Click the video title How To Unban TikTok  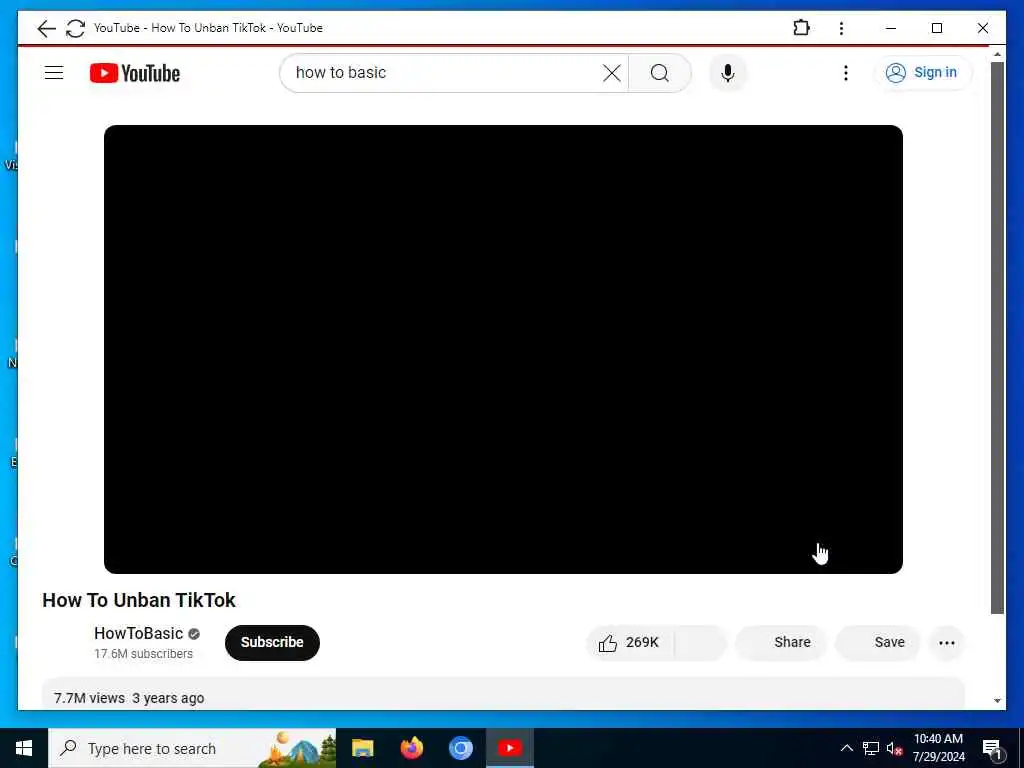138,600
